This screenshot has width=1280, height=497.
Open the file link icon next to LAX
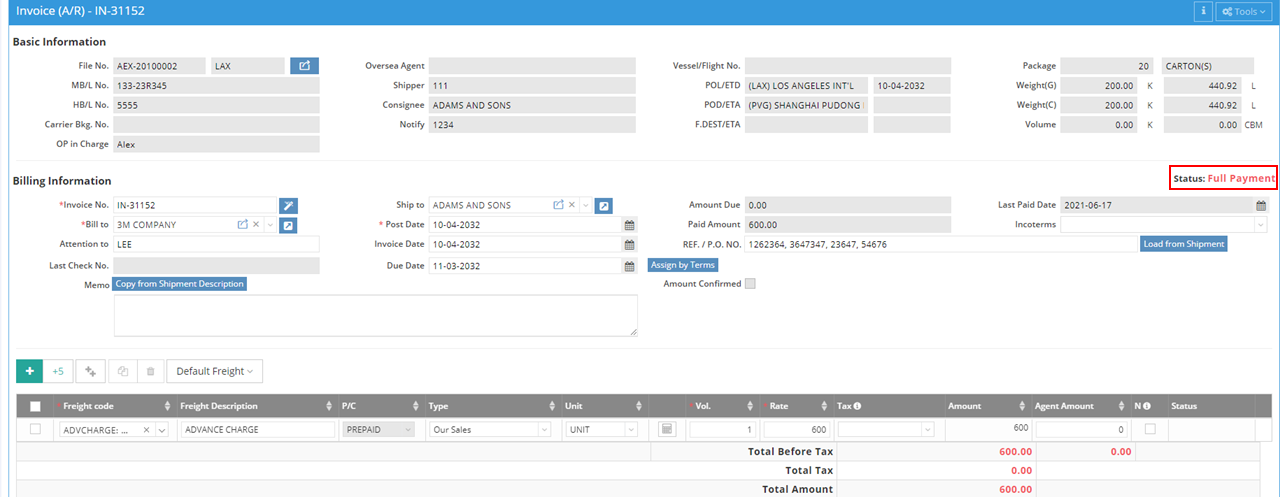[304, 66]
